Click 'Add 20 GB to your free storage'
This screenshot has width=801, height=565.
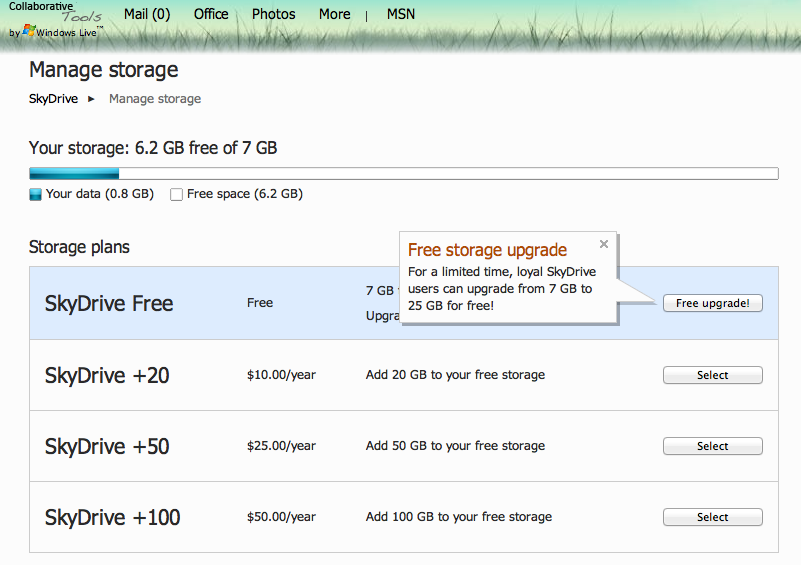click(455, 375)
